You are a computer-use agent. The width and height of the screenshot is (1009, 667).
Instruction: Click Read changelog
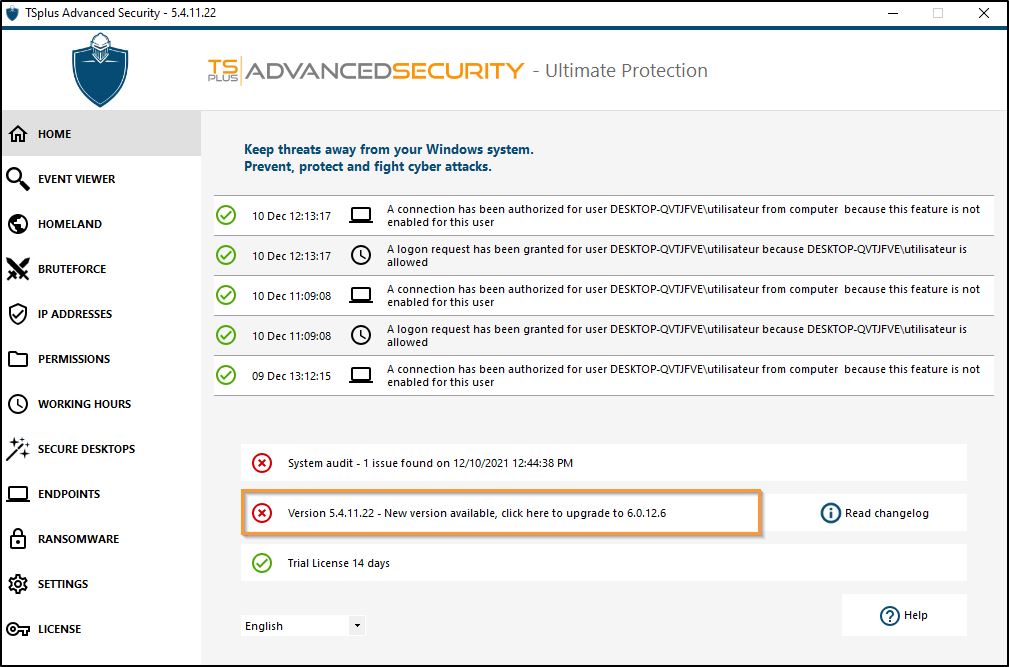[888, 513]
